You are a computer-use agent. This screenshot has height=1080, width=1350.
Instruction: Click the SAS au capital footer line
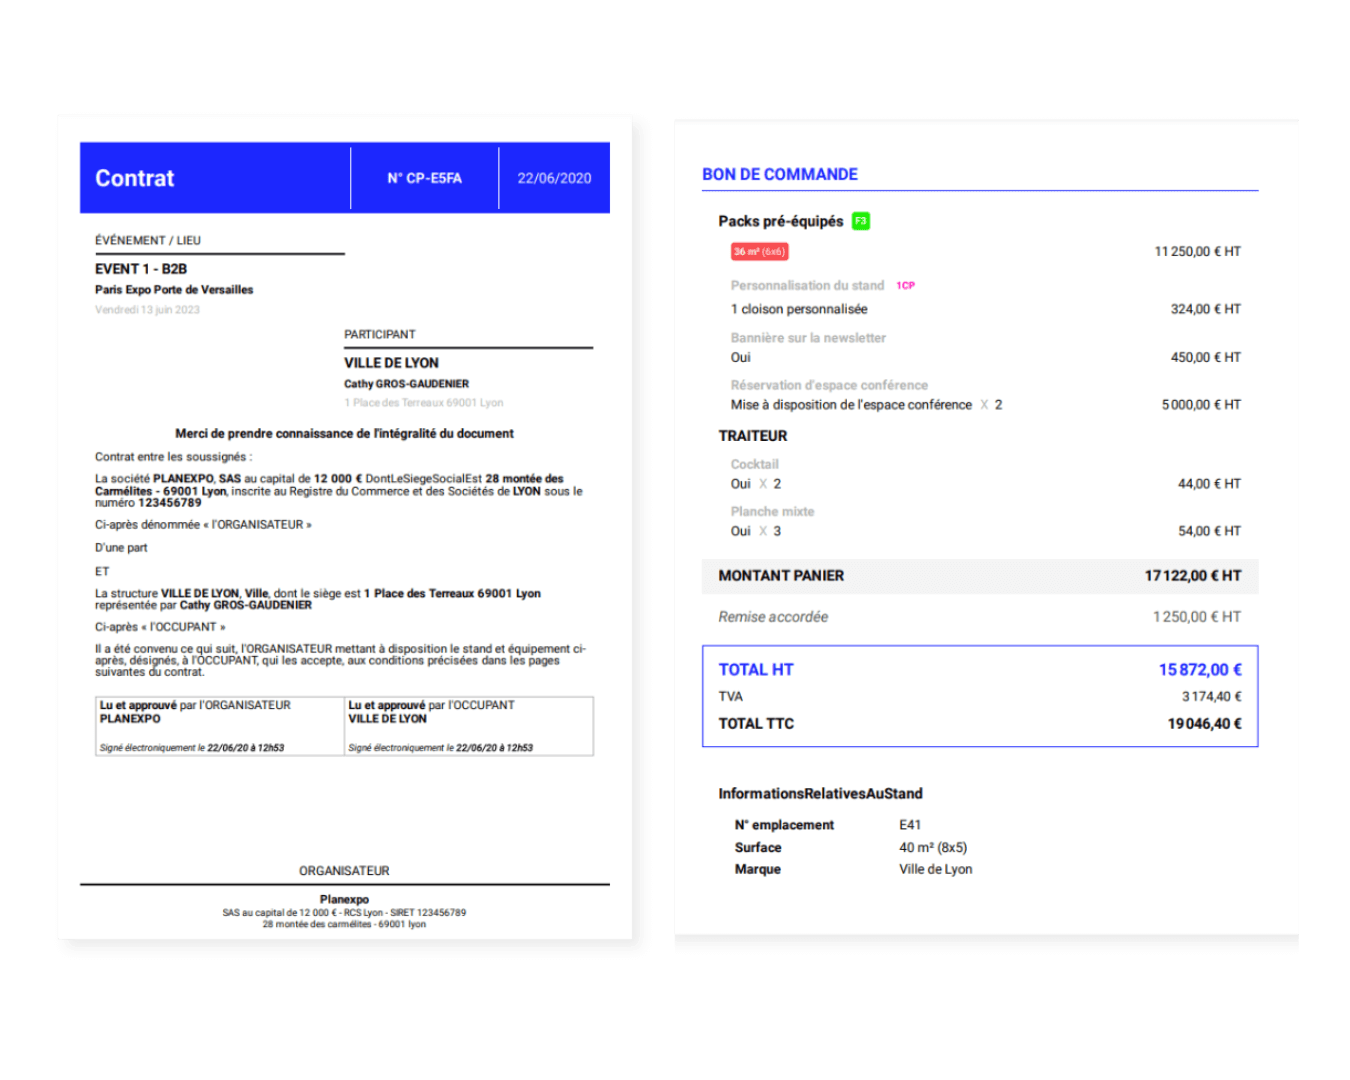point(344,913)
